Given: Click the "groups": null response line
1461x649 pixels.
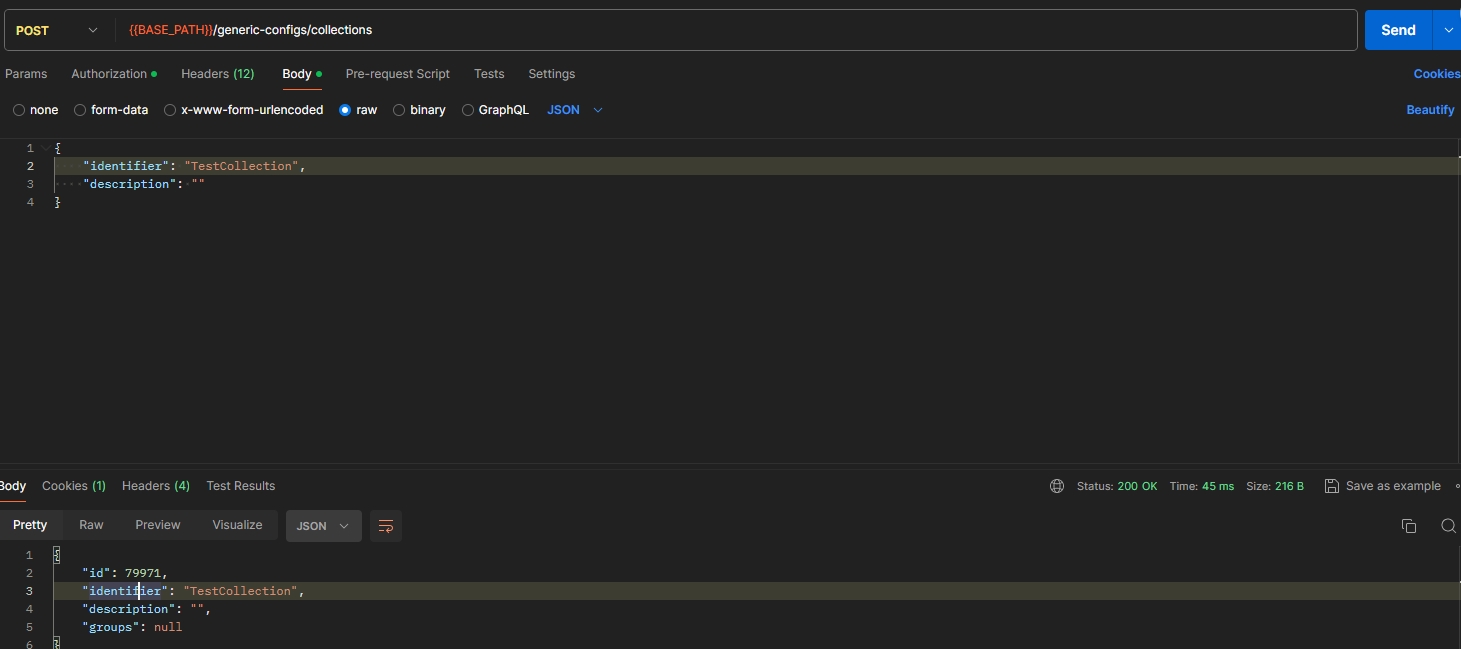Looking at the screenshot, I should (x=132, y=627).
